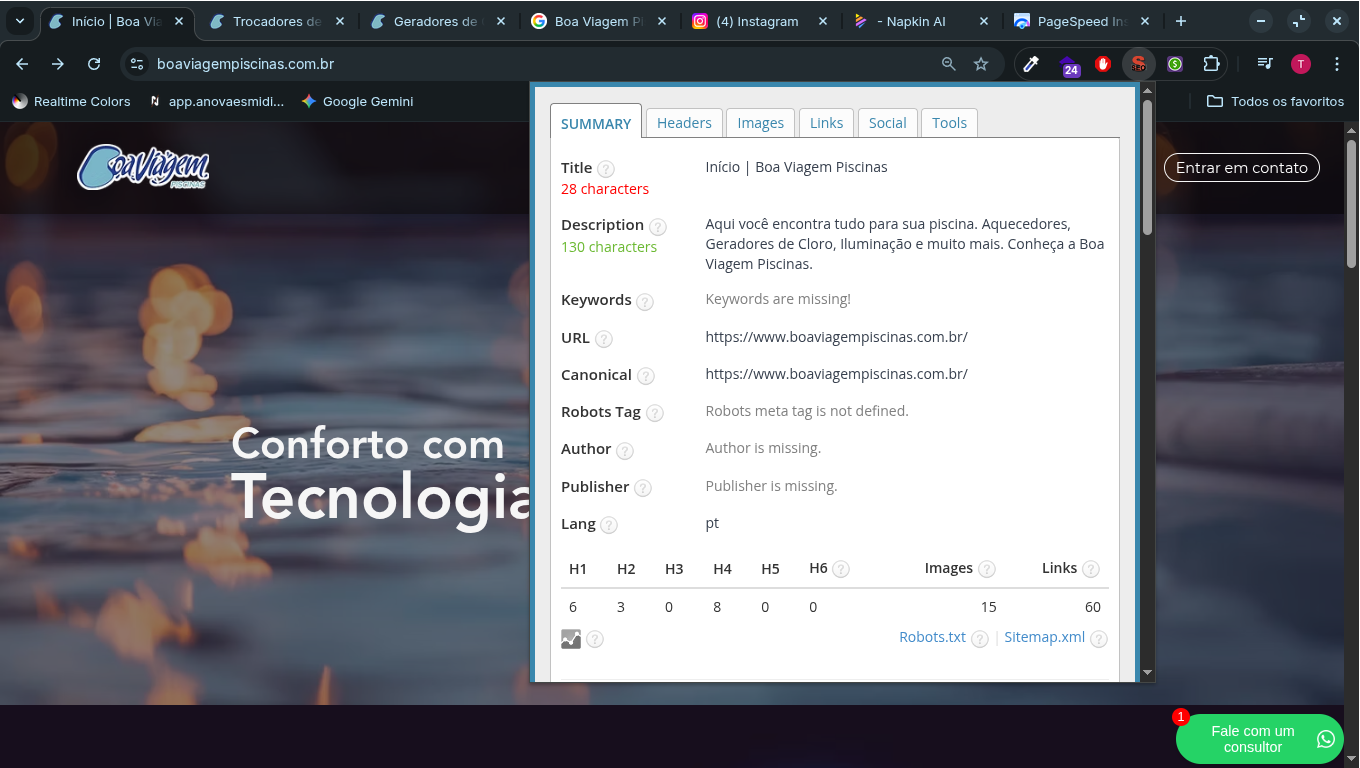1360x768 pixels.
Task: Open the Chrome three-dot menu
Action: tap(1337, 64)
